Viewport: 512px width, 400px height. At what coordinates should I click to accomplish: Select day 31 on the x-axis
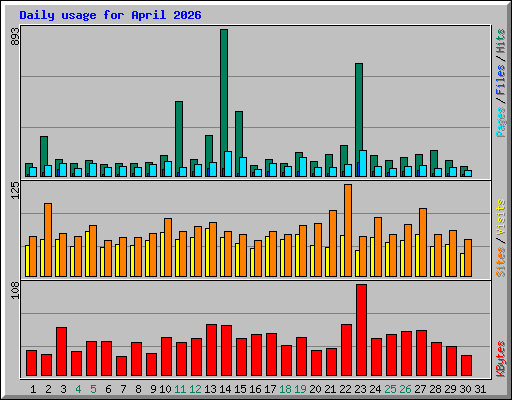[480, 389]
